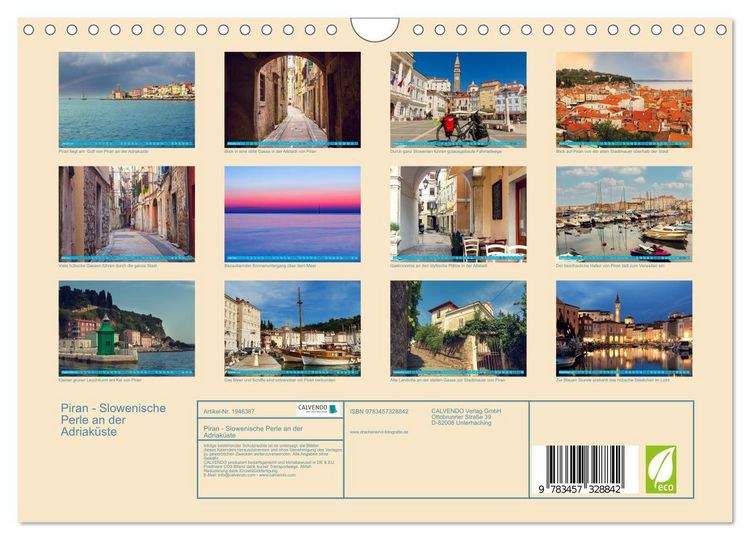Click caption 'Viele hübsche Gassen führen'
The height and width of the screenshot is (540, 750).
click(108, 265)
